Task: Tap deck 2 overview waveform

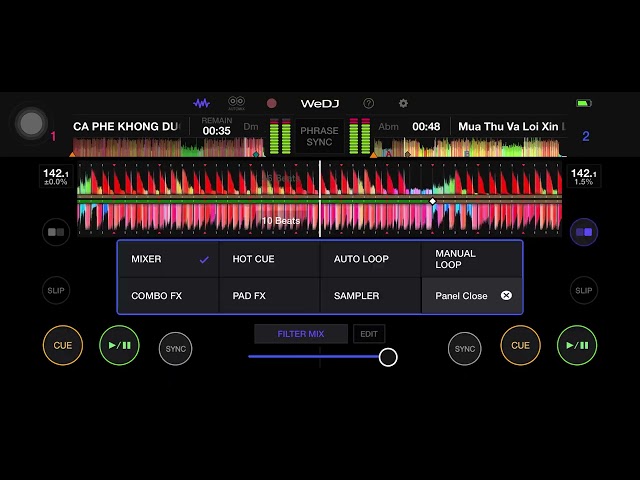Action: coord(469,147)
